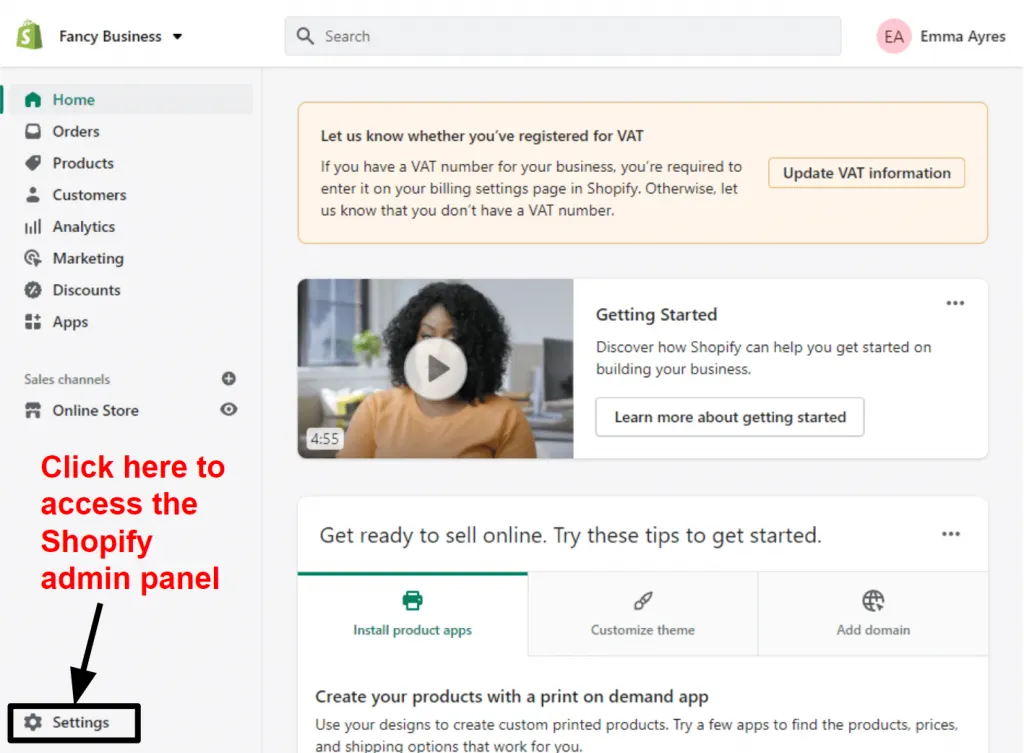Click the Marketing target icon
The height and width of the screenshot is (753, 1024).
[x=33, y=258]
